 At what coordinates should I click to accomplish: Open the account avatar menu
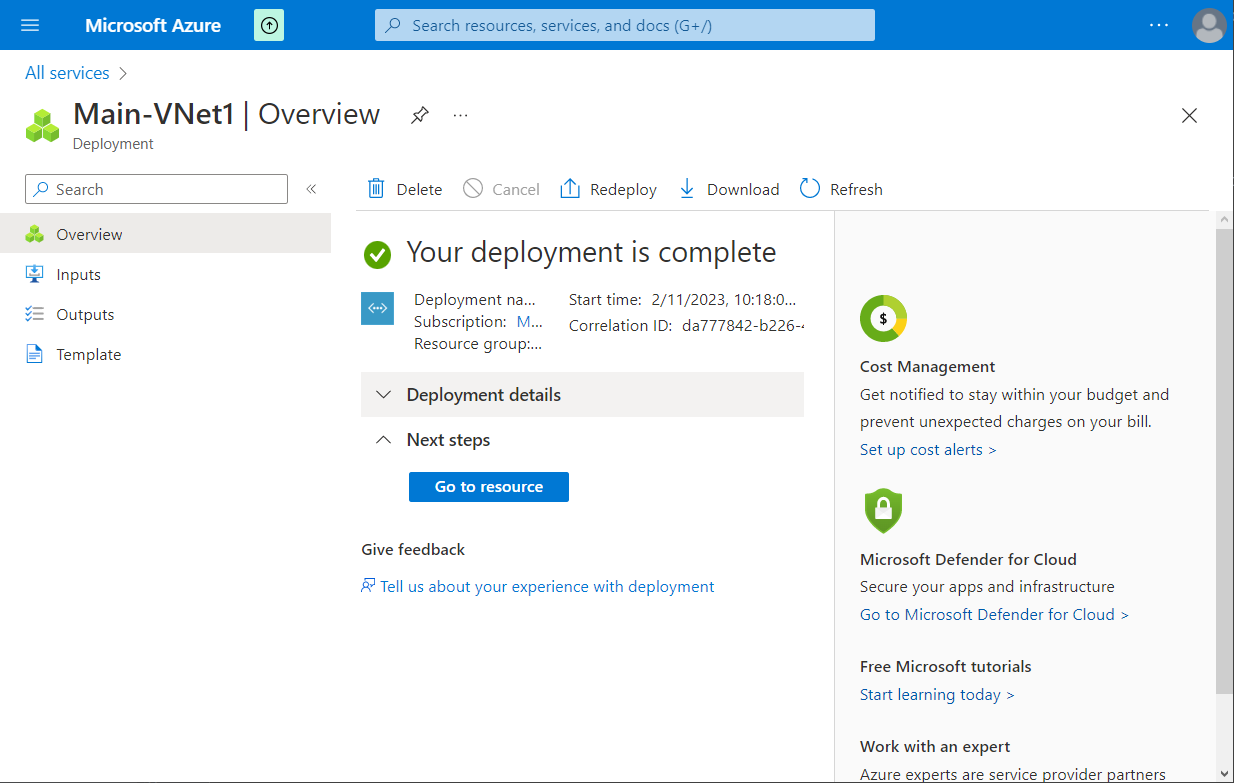1209,25
